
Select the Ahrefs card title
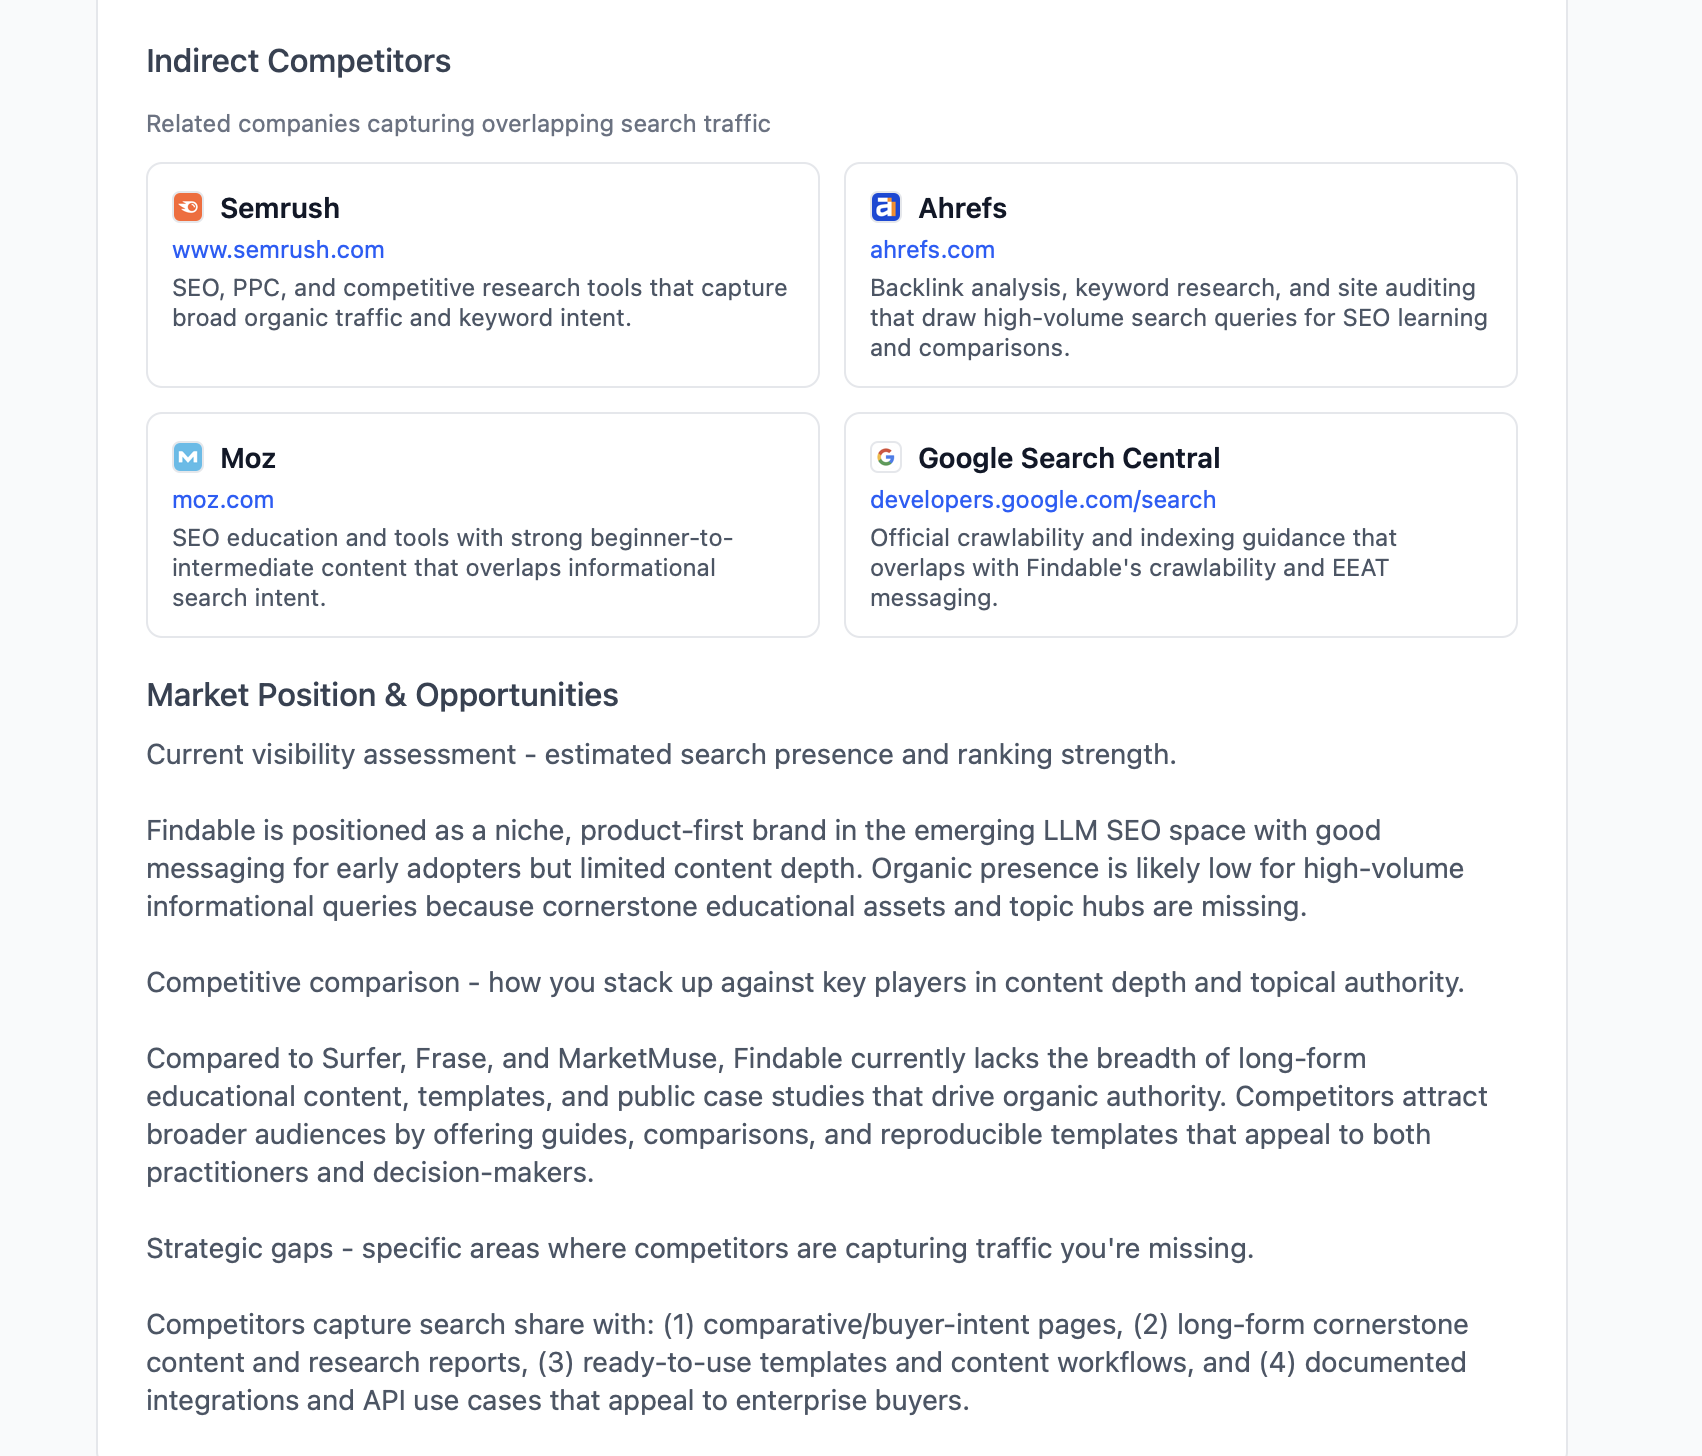pyautogui.click(x=962, y=208)
